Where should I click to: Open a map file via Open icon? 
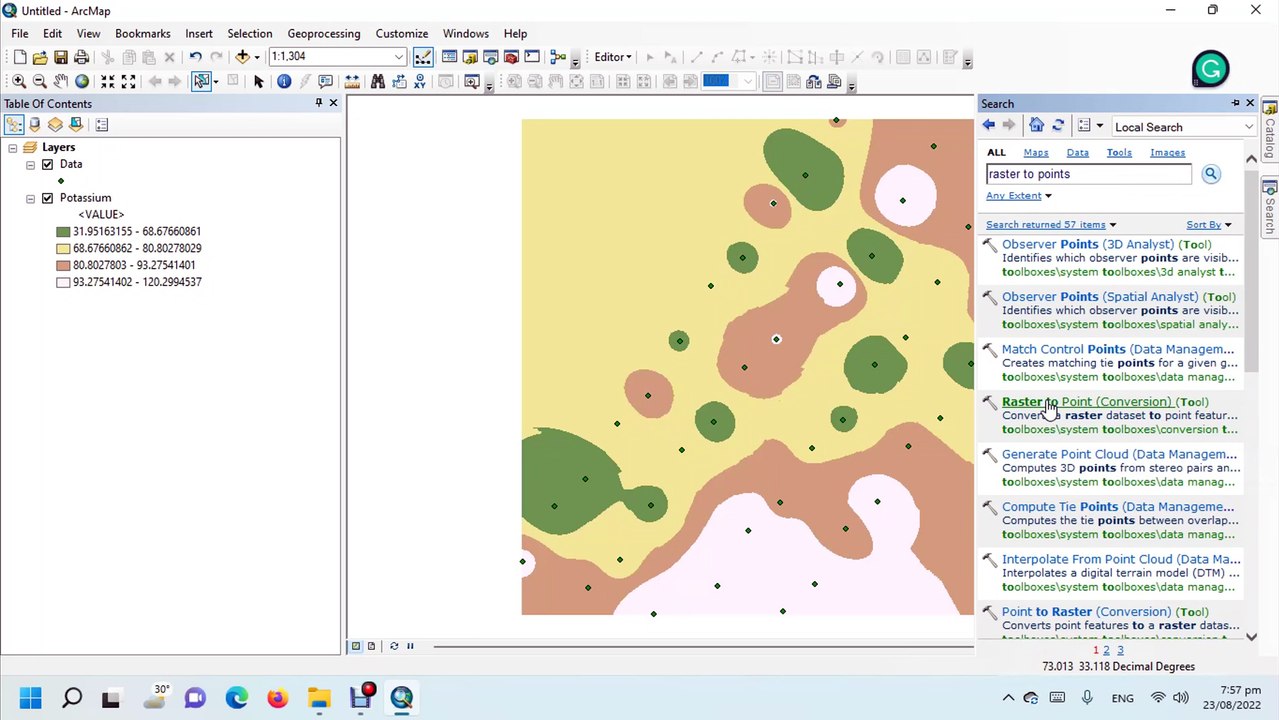point(40,57)
